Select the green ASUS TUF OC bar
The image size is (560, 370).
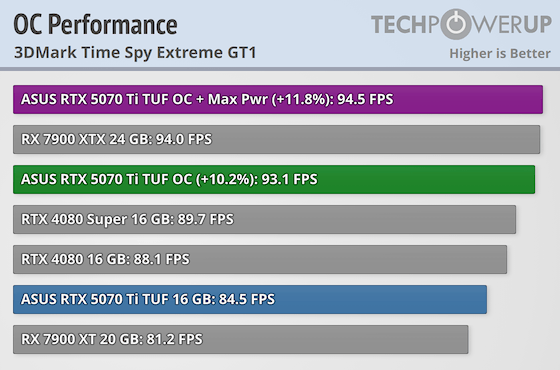[x=274, y=179]
